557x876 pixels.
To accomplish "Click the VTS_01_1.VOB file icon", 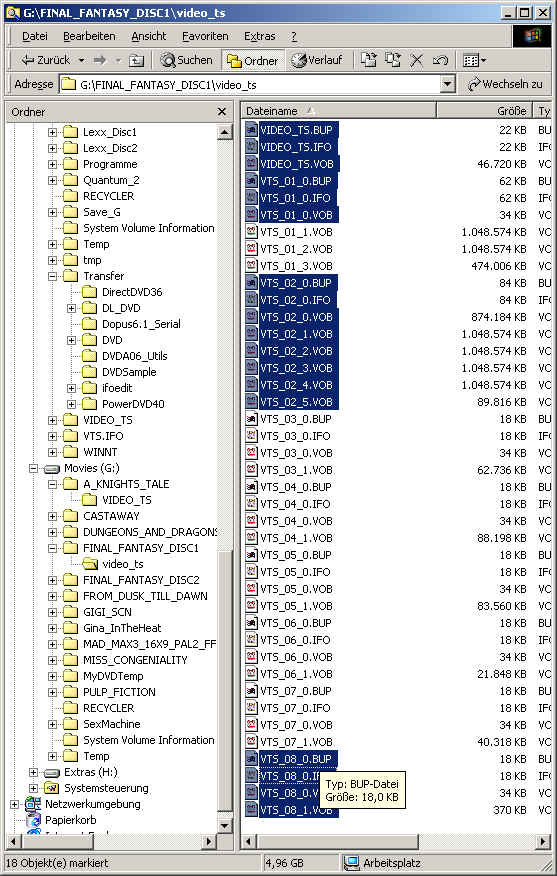I will (x=252, y=232).
